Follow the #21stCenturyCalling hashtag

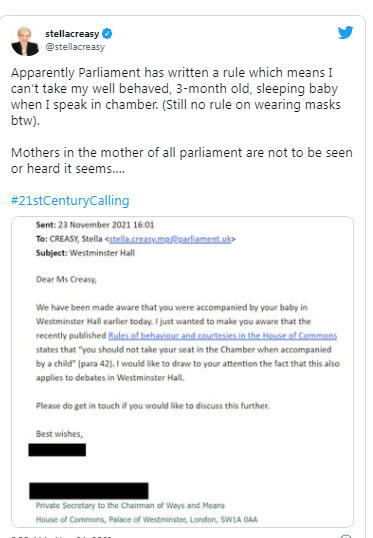(x=70, y=200)
